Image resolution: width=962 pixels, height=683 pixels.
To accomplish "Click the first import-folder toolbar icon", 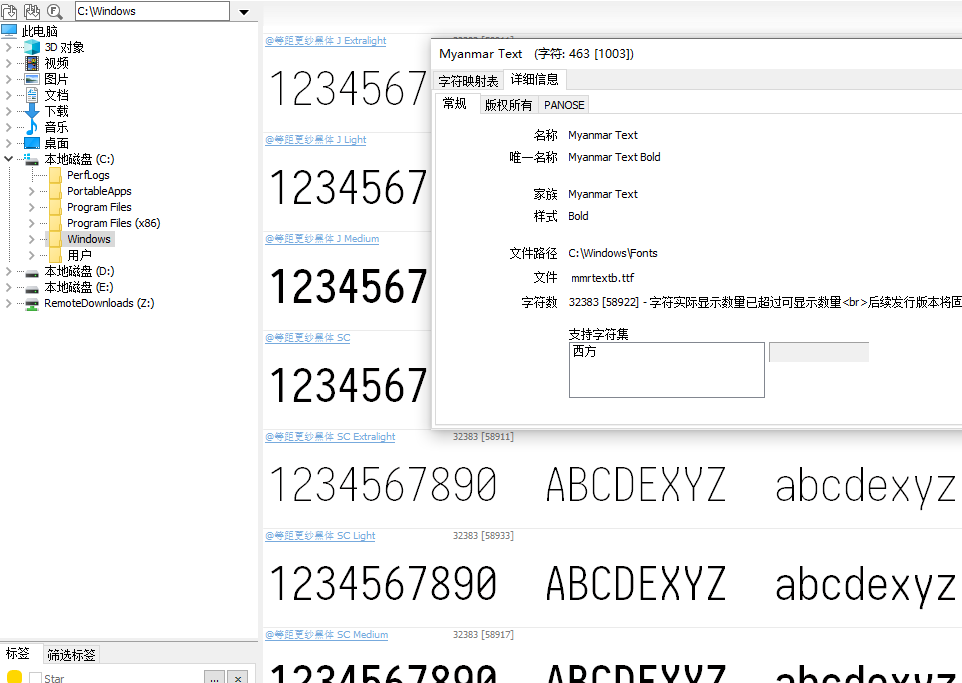I will pyautogui.click(x=11, y=11).
